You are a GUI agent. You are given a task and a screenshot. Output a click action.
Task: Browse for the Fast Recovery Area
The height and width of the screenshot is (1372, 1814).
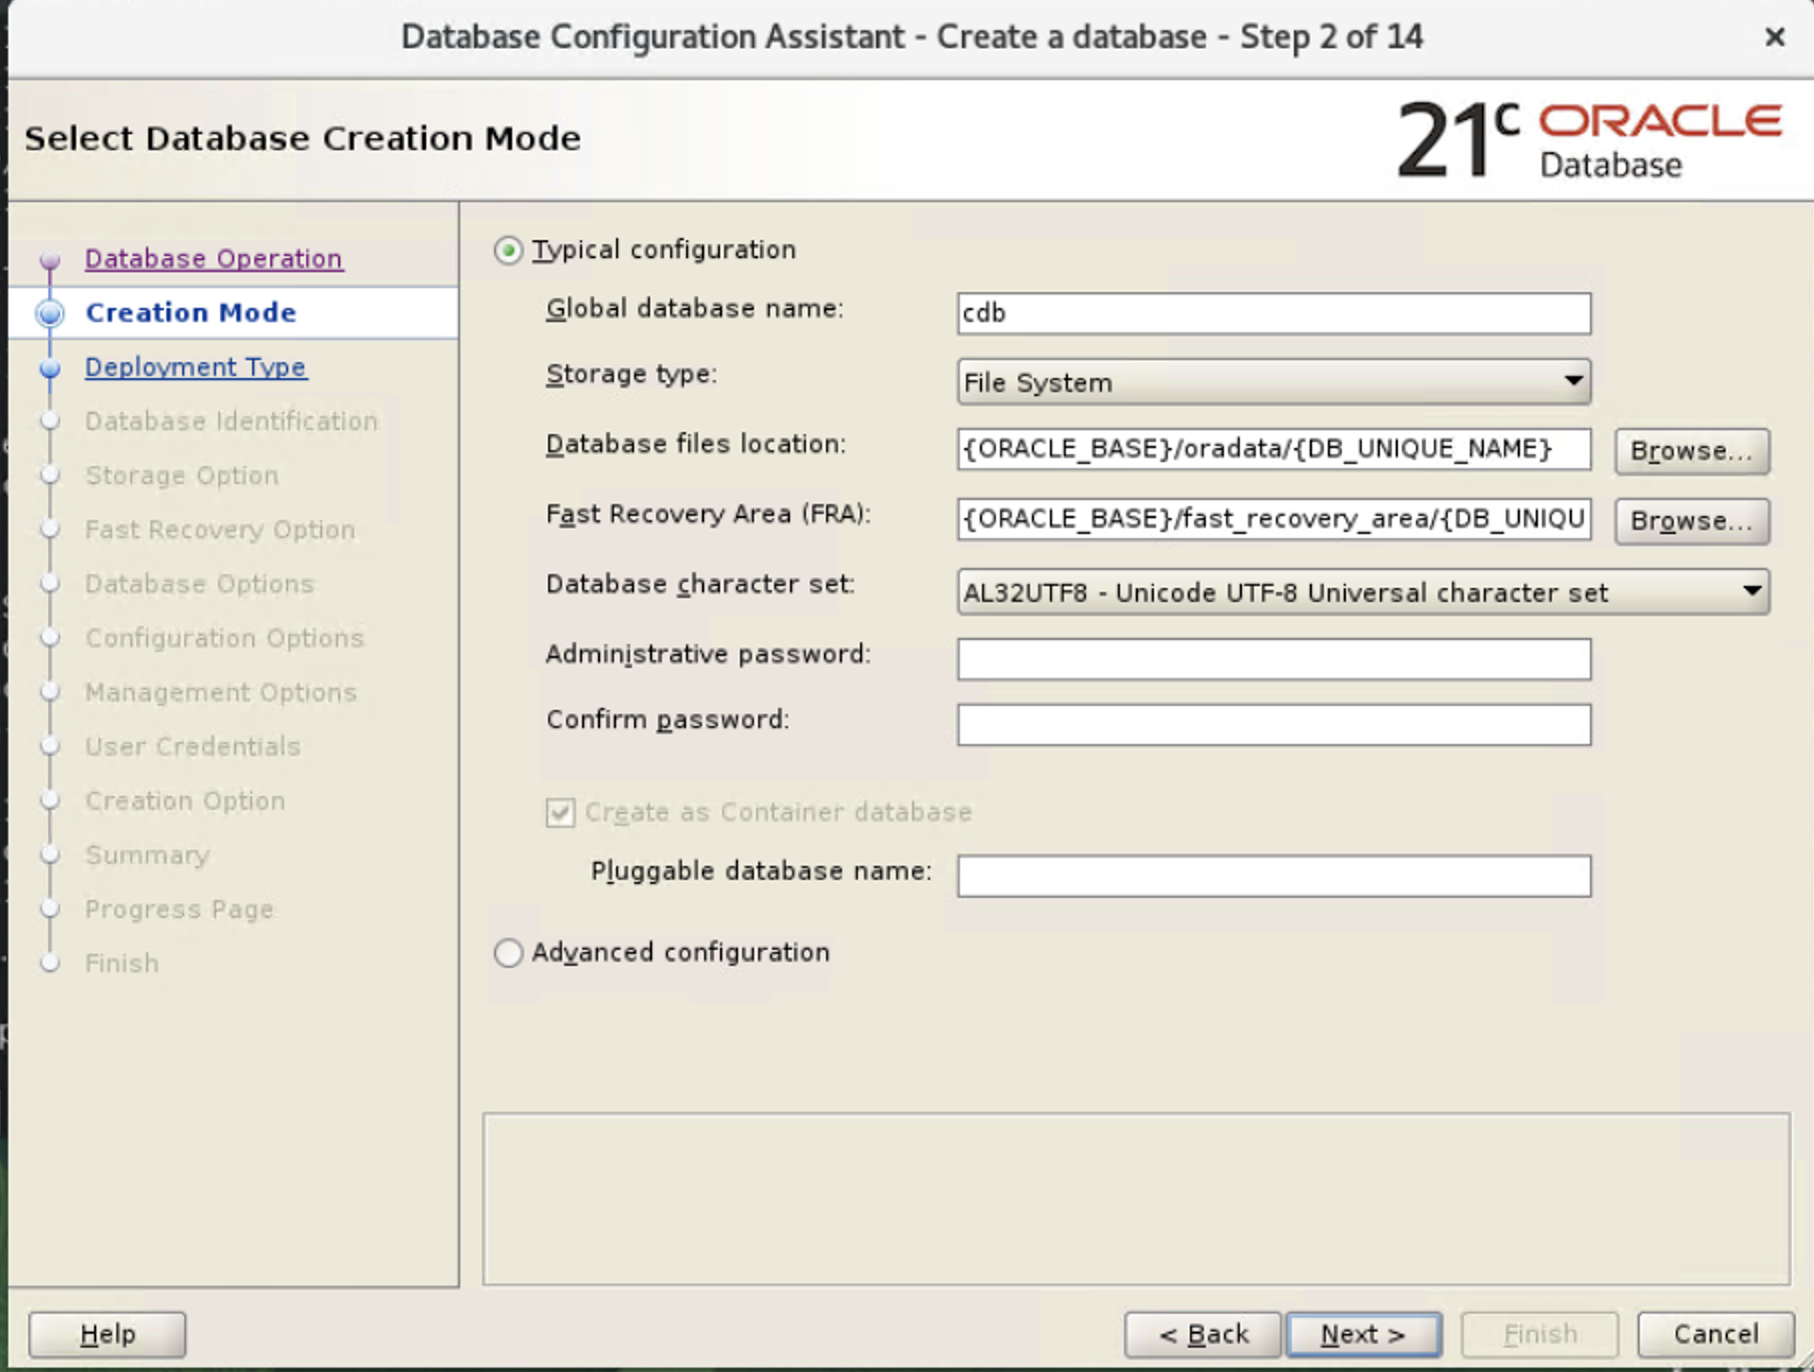pos(1691,521)
